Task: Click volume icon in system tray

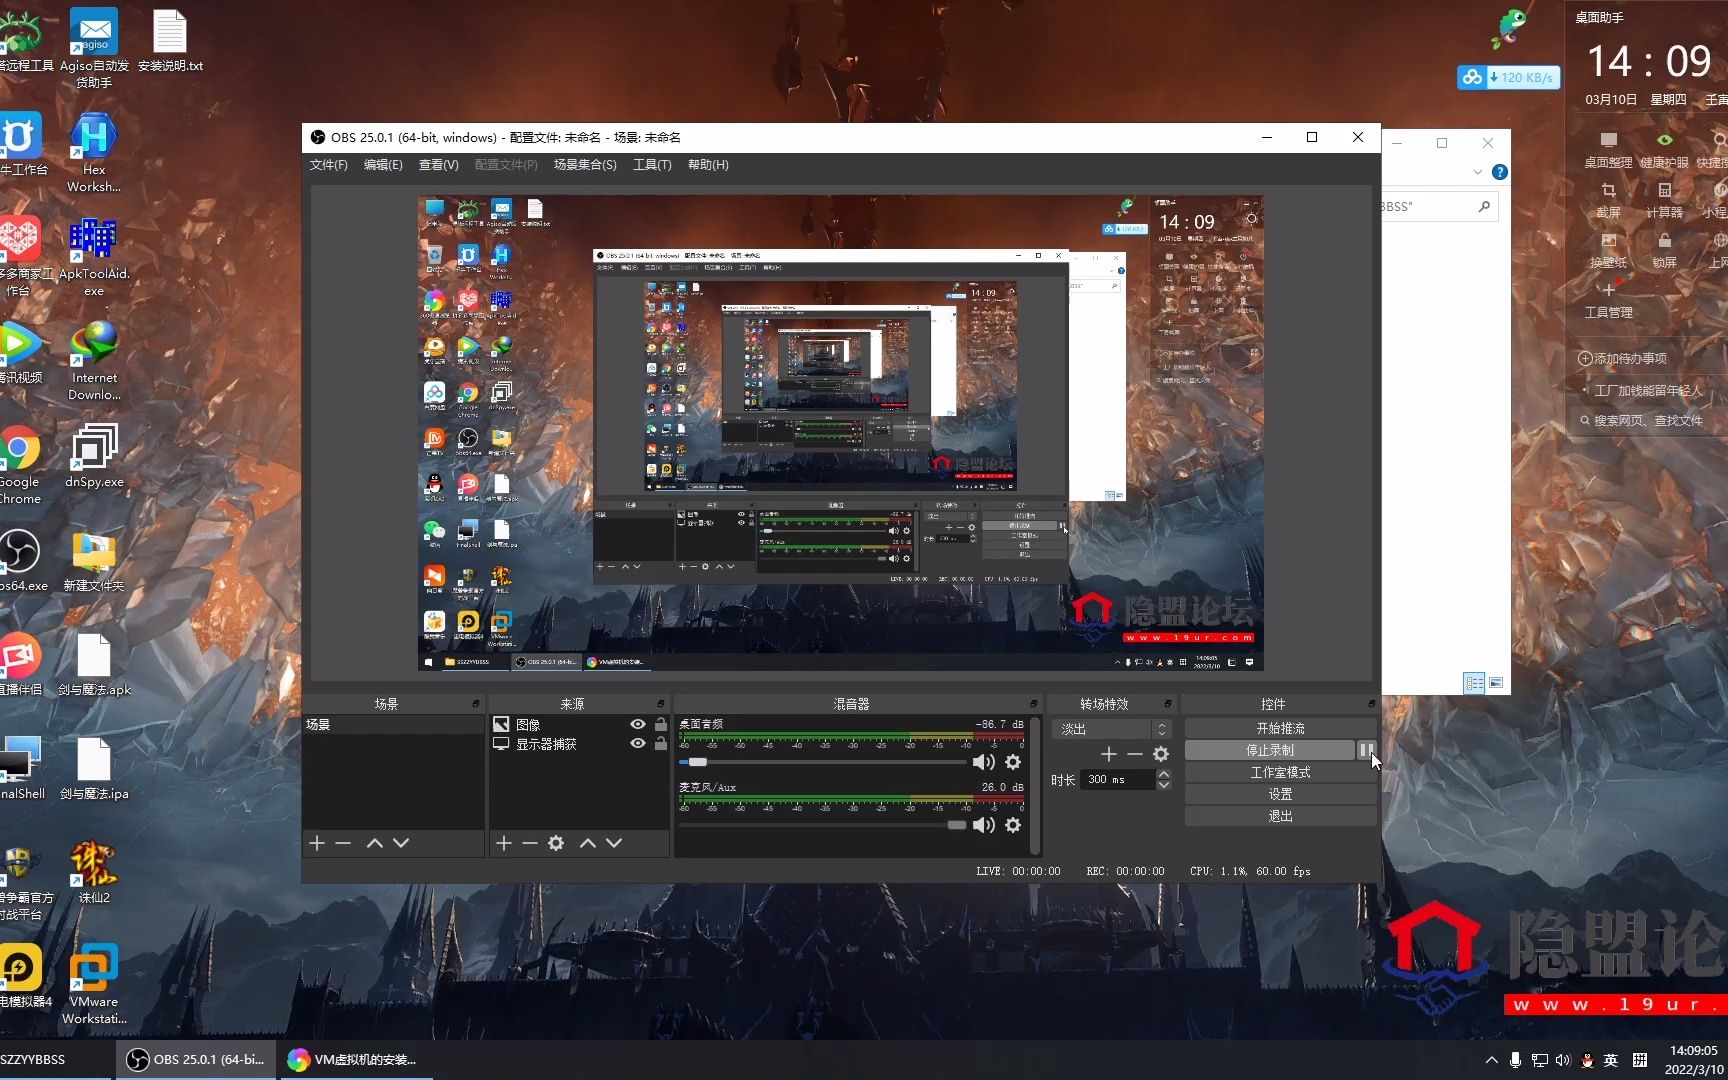Action: [x=1563, y=1060]
